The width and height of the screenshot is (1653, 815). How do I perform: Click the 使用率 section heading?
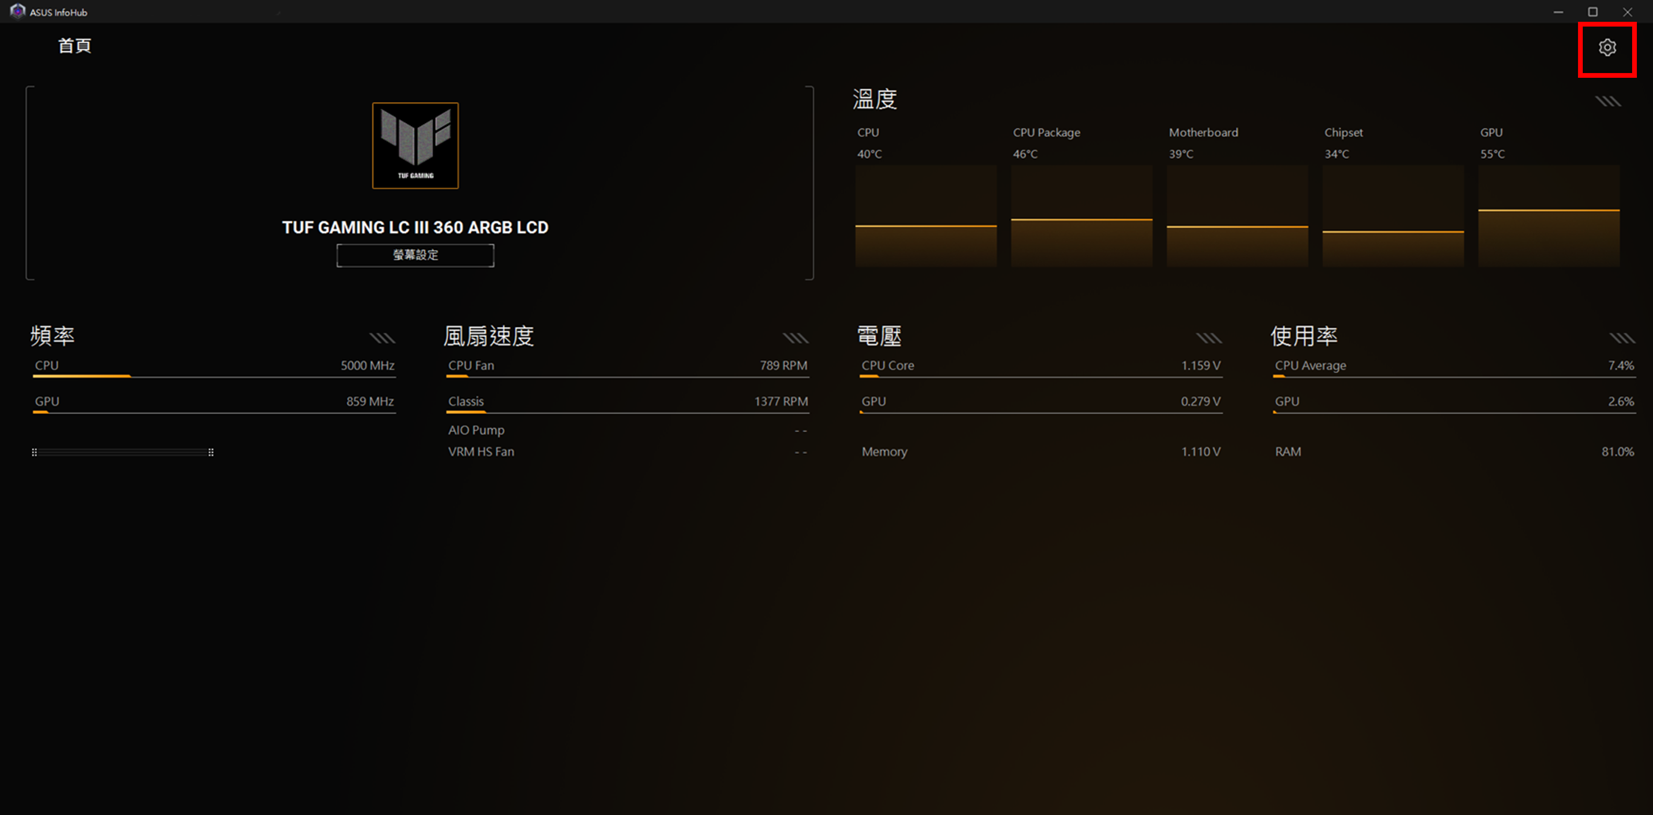click(x=1304, y=336)
